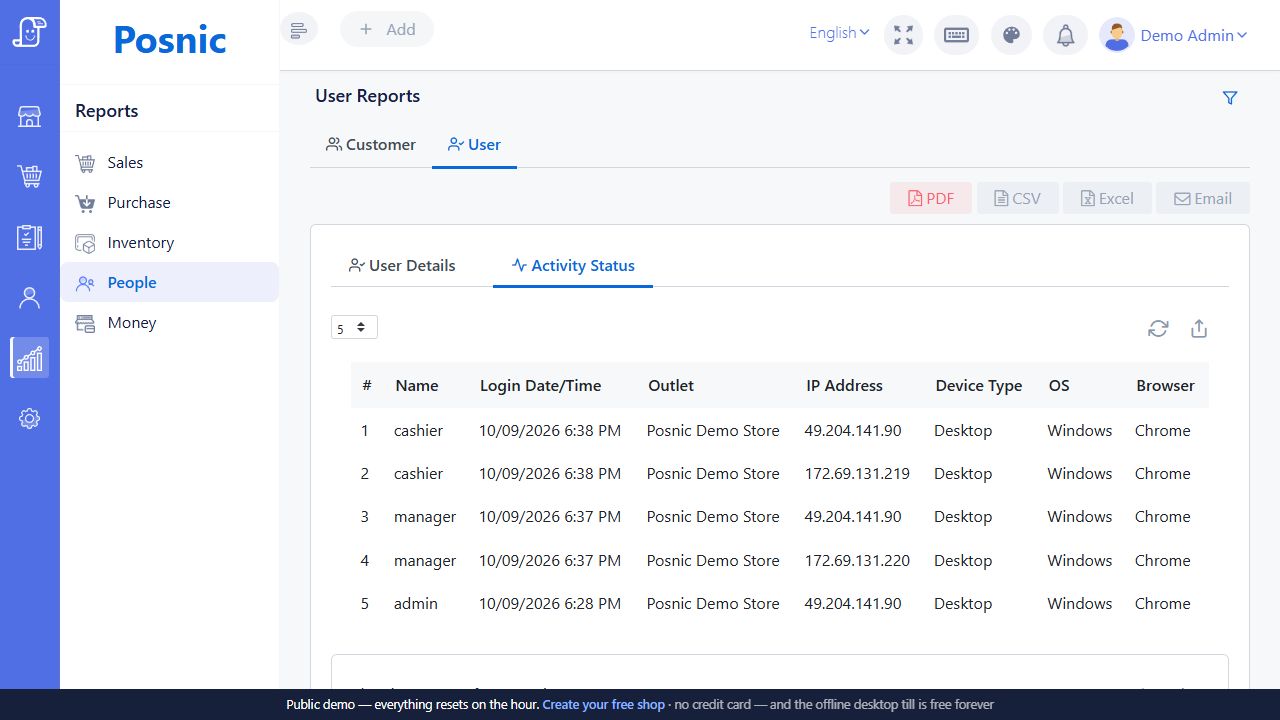Open the reports chart icon in sidebar
The width and height of the screenshot is (1280, 720).
point(30,357)
